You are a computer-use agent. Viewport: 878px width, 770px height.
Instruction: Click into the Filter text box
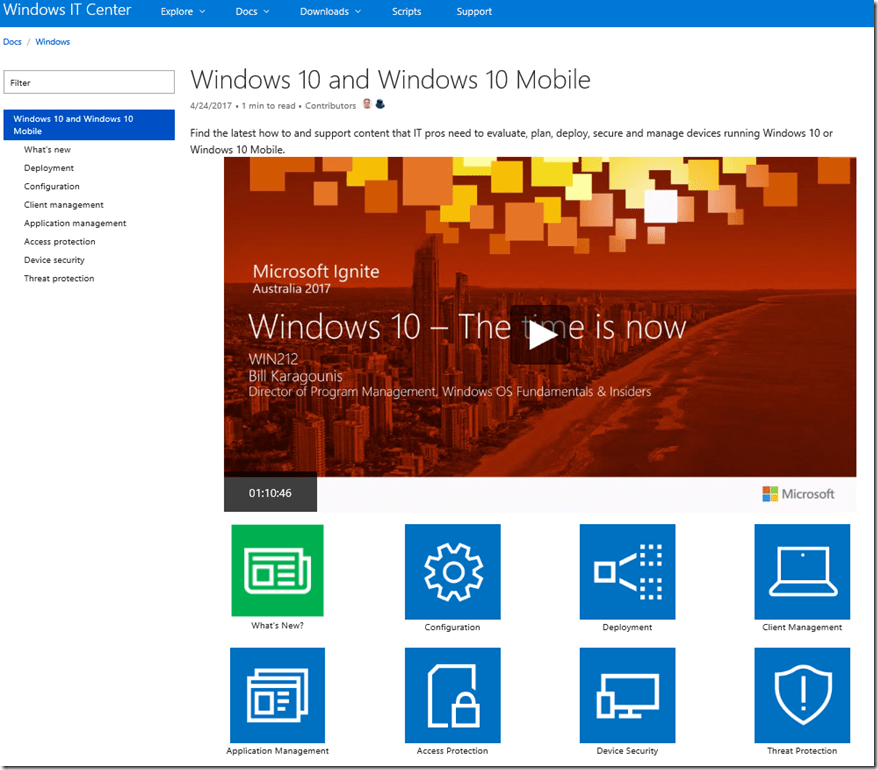pyautogui.click(x=89, y=83)
